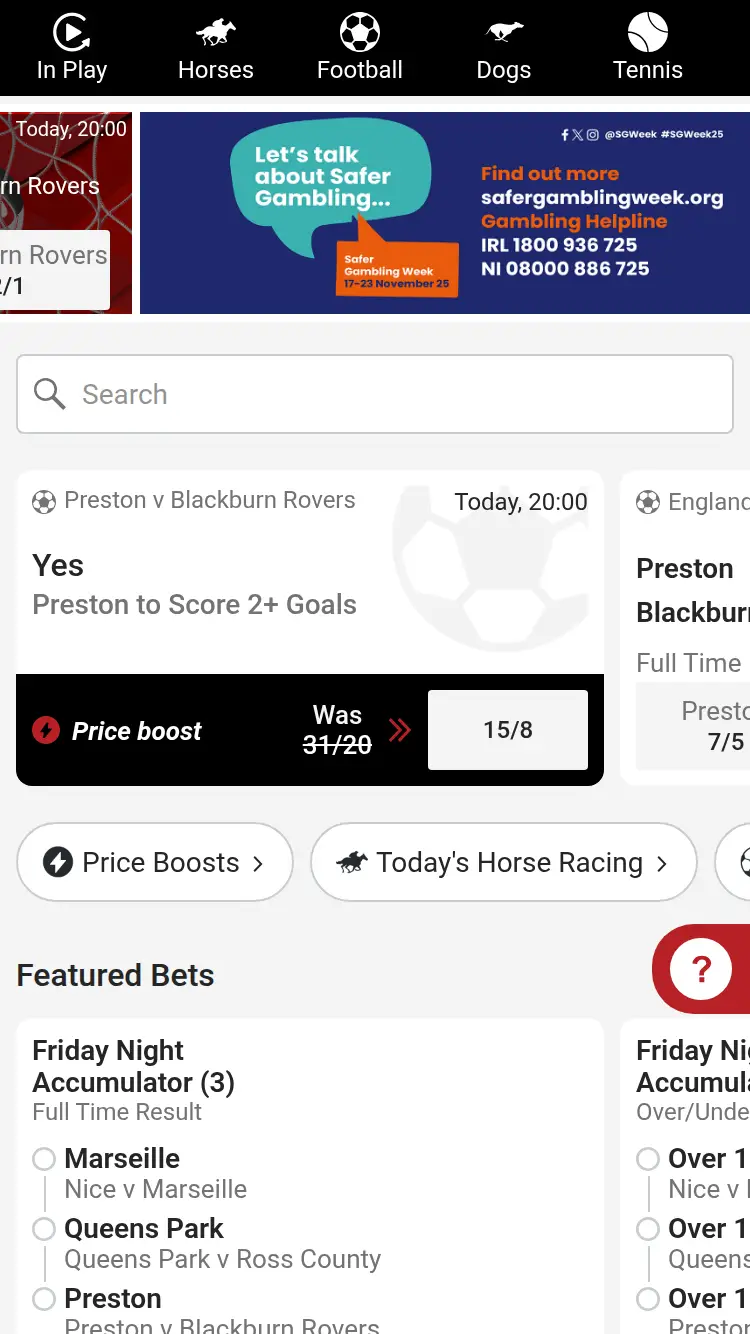Click the Price boost lightning icon
Image resolution: width=750 pixels, height=1334 pixels.
46,731
